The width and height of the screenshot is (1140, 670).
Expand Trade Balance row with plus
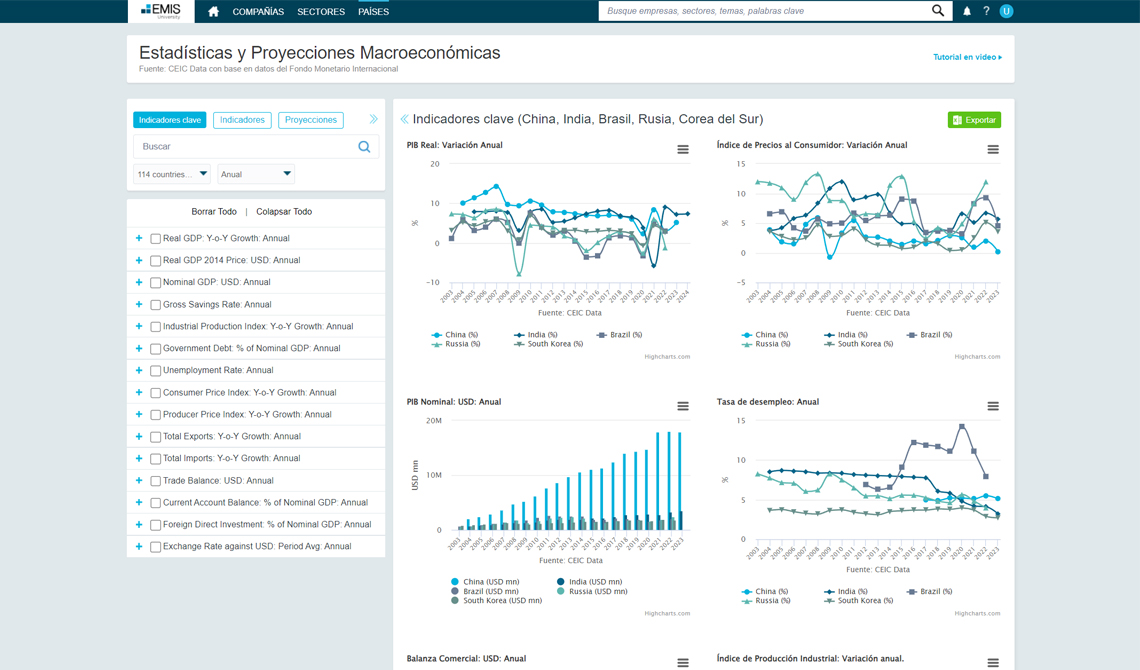[139, 480]
